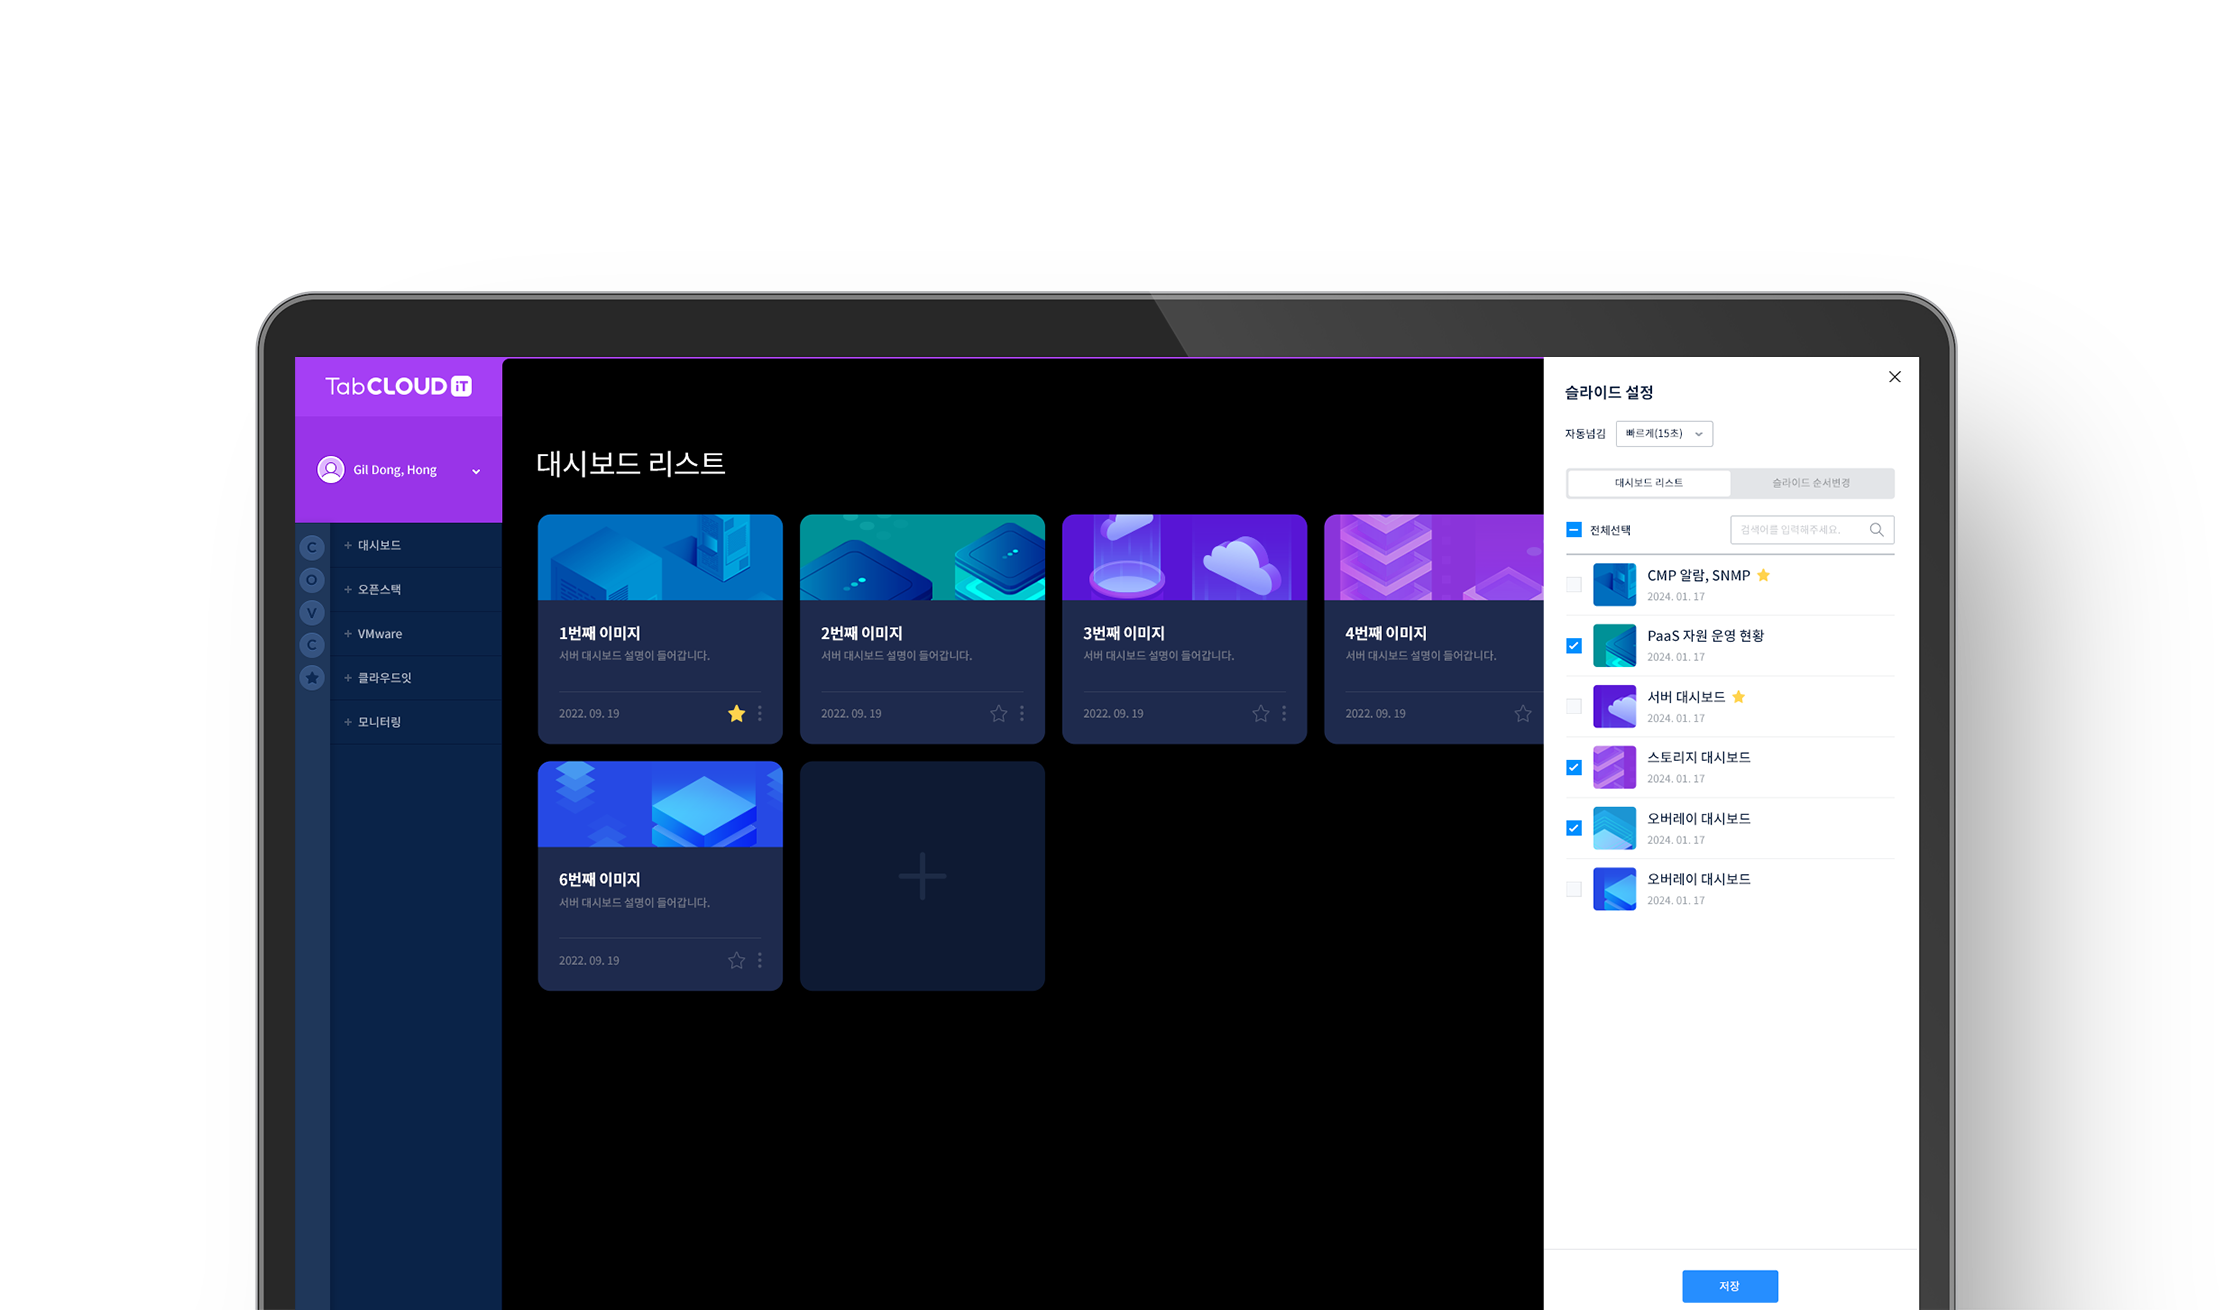
Task: Click the user avatar icon beside Gil Dong, Hong
Action: pyautogui.click(x=331, y=470)
